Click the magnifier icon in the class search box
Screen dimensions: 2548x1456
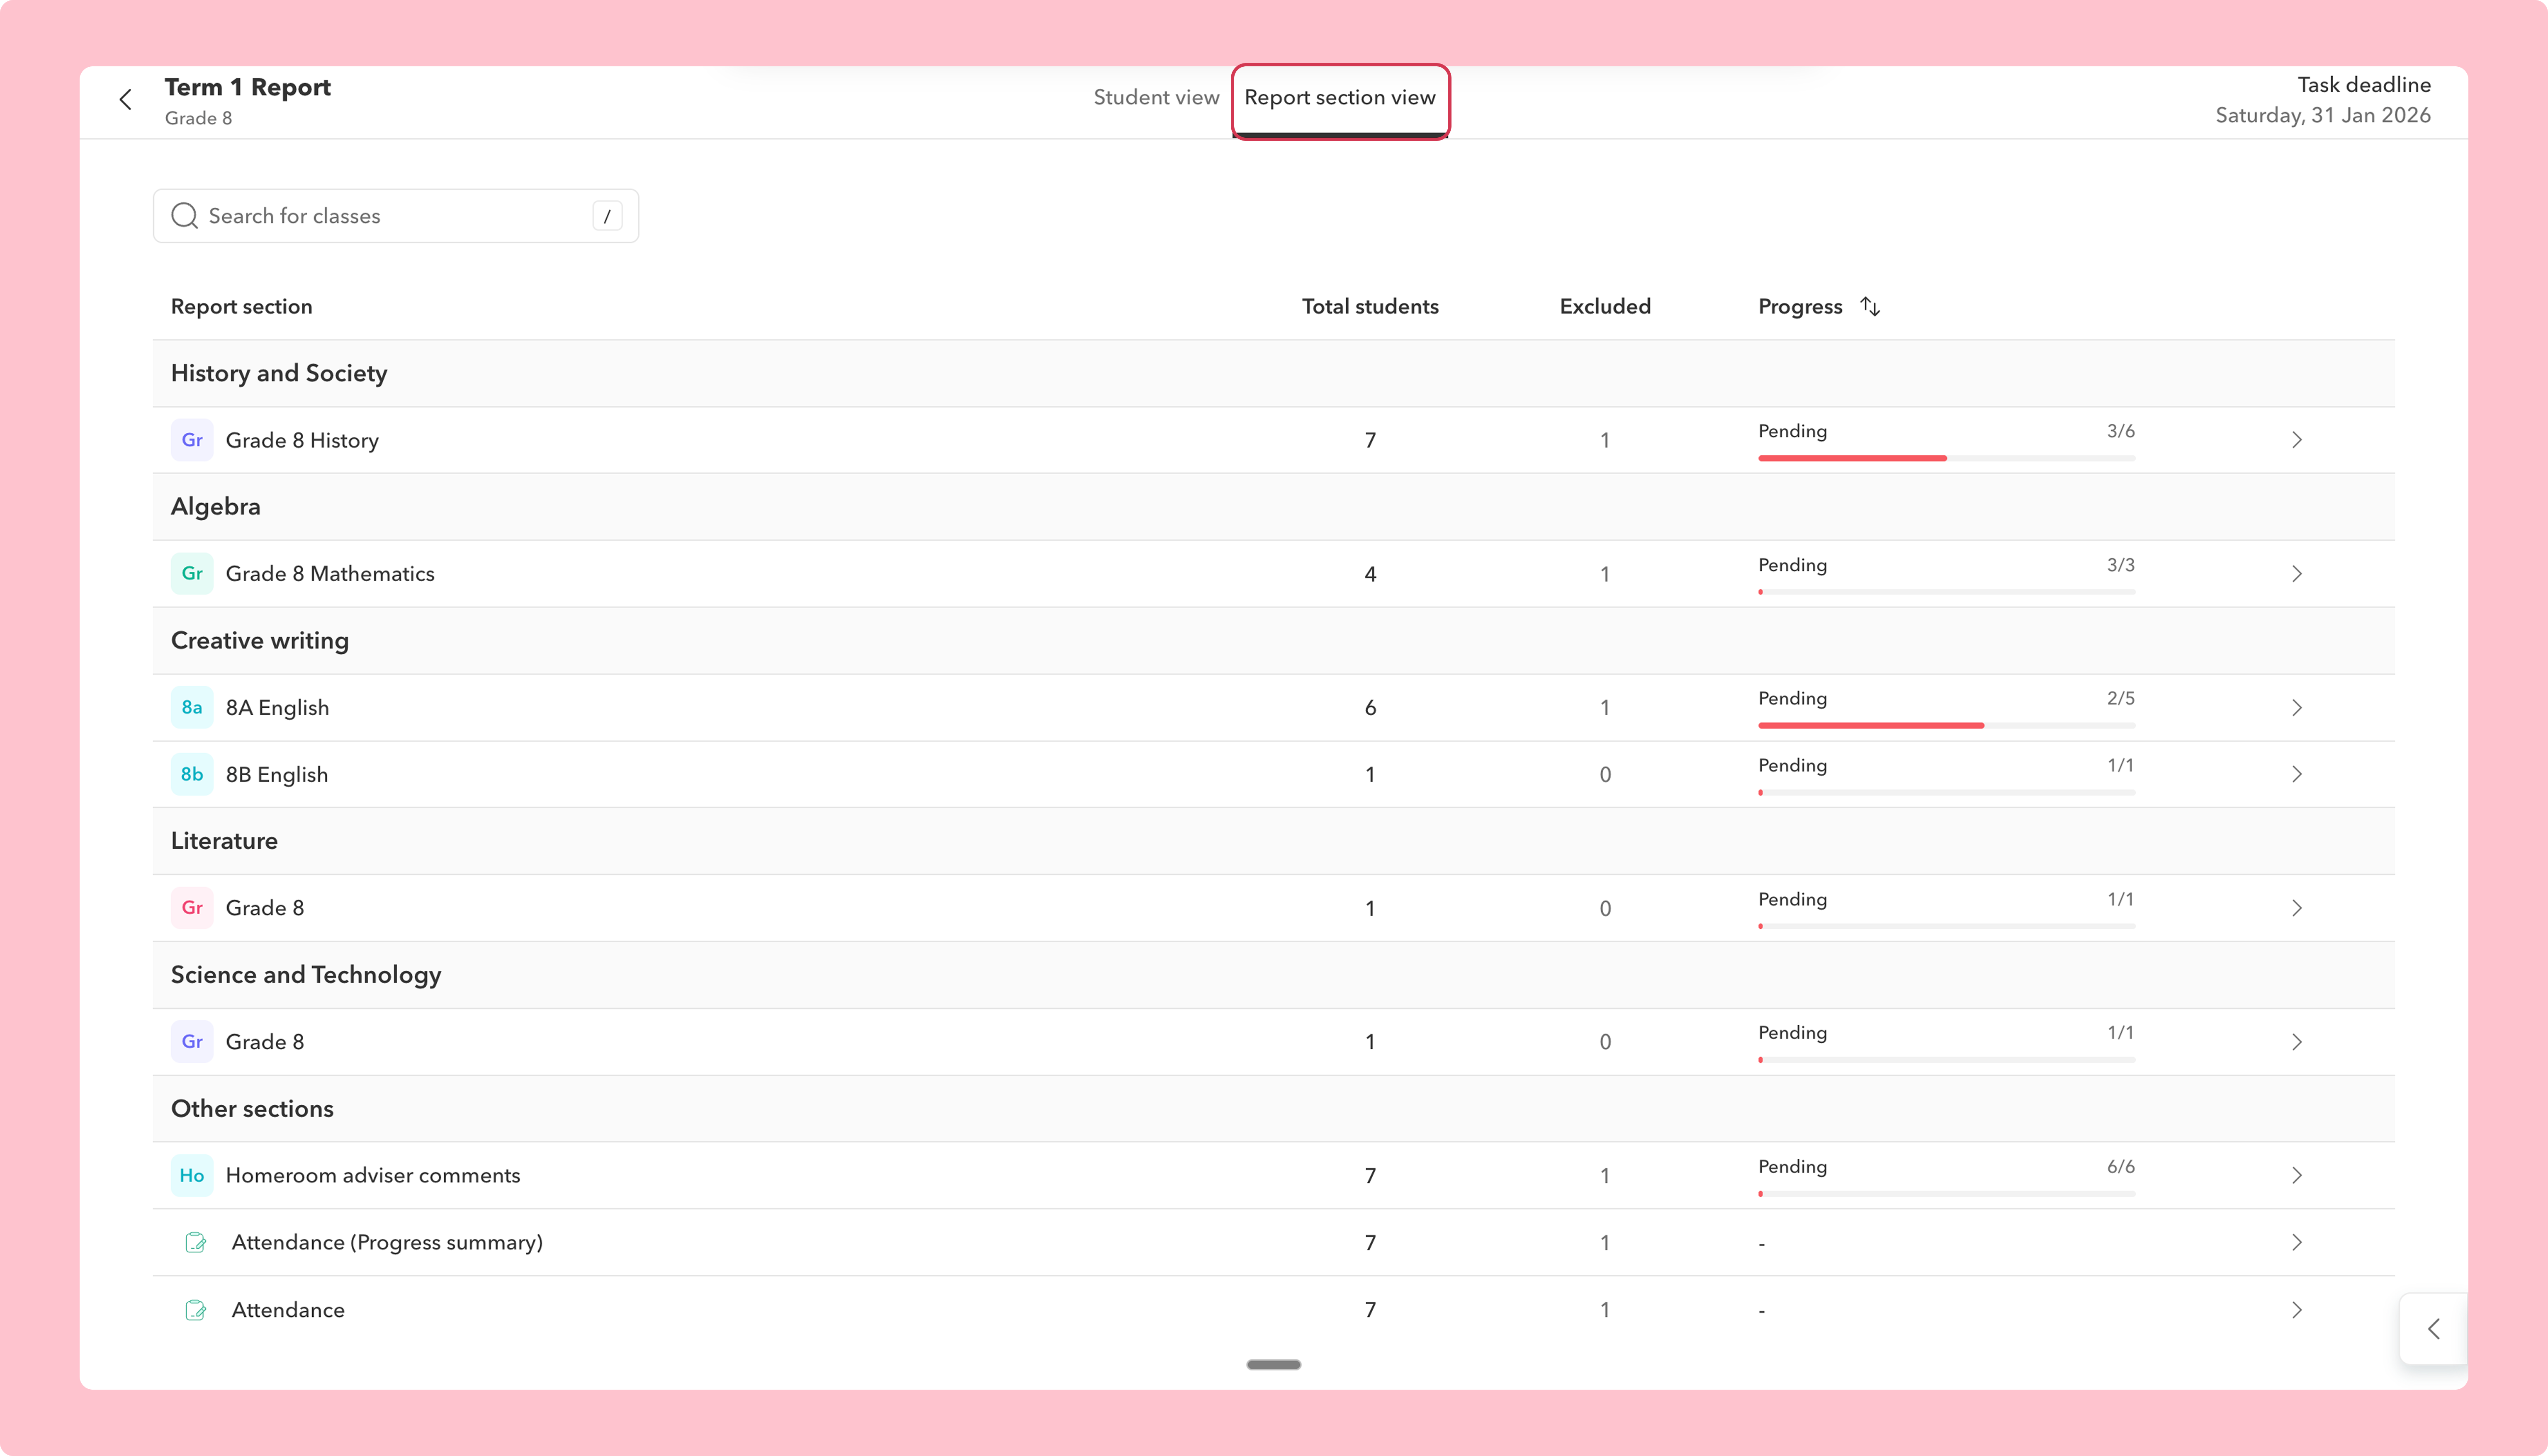pos(184,216)
